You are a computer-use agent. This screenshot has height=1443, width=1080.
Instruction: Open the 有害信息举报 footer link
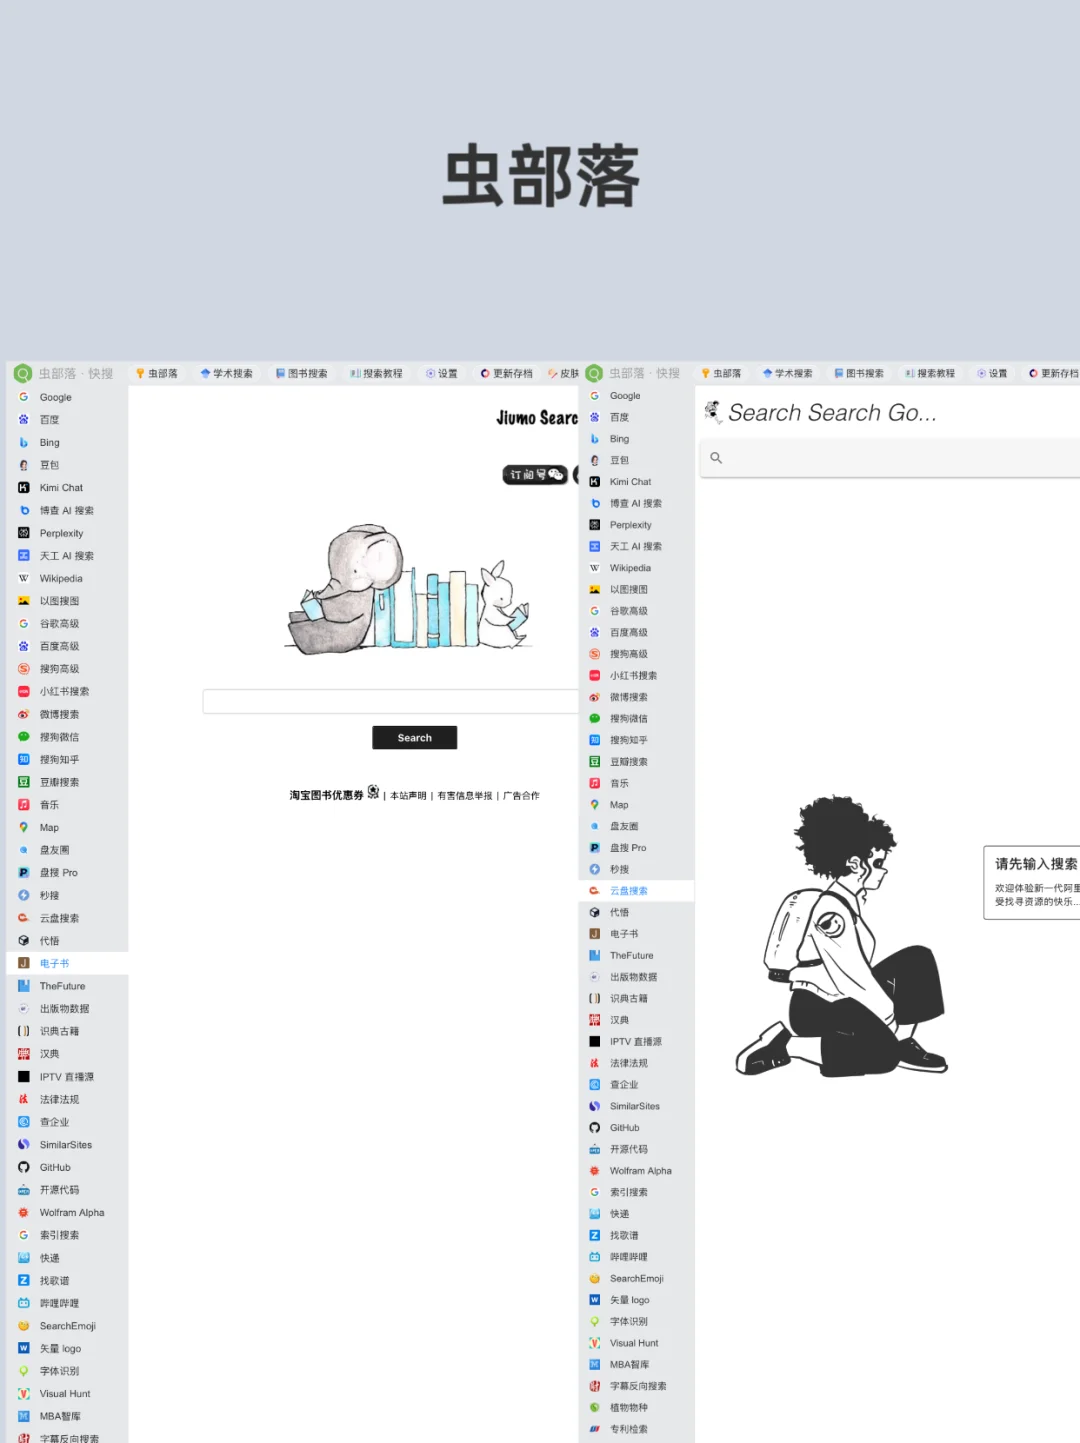tap(465, 796)
